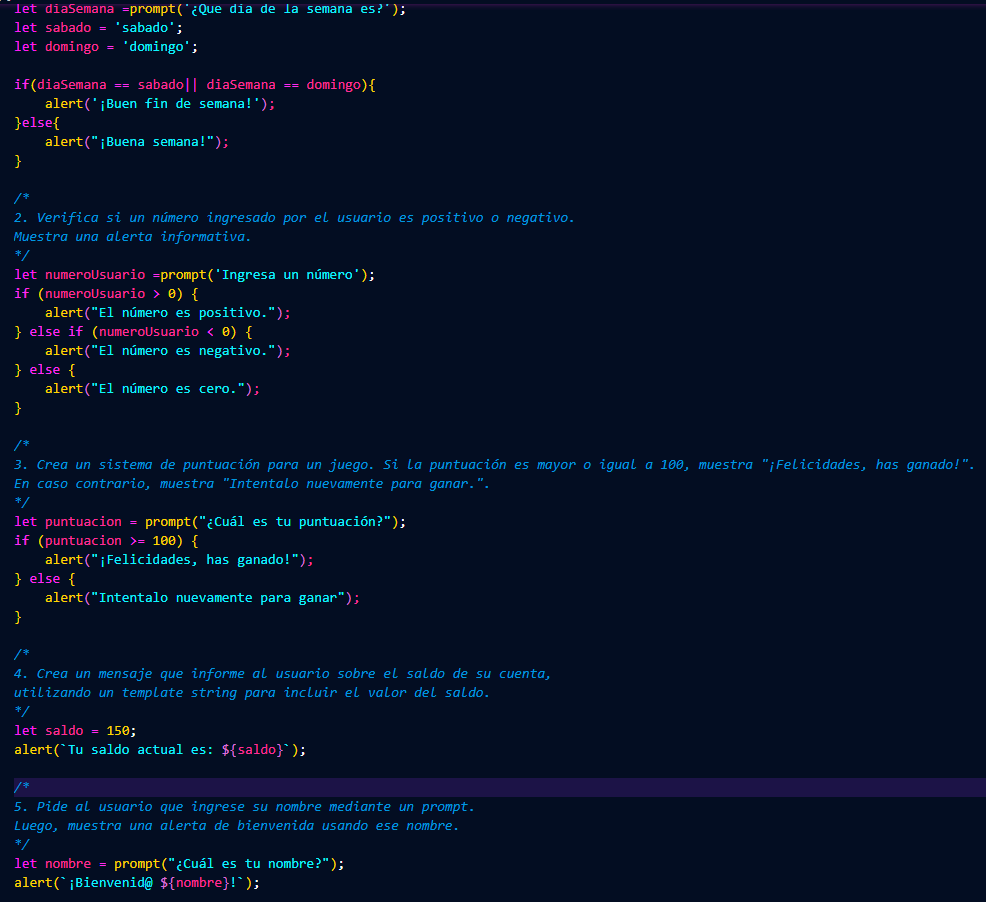Click the line "let saldo = 150;"
The height and width of the screenshot is (902, 986).
click(x=75, y=731)
